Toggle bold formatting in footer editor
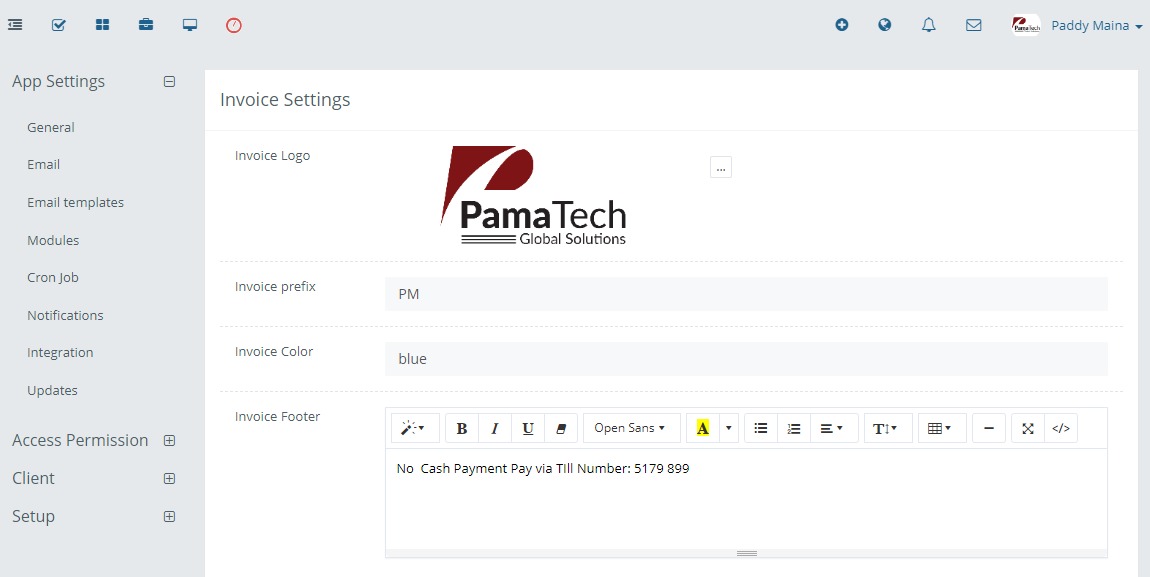This screenshot has height=577, width=1150. pyautogui.click(x=462, y=428)
